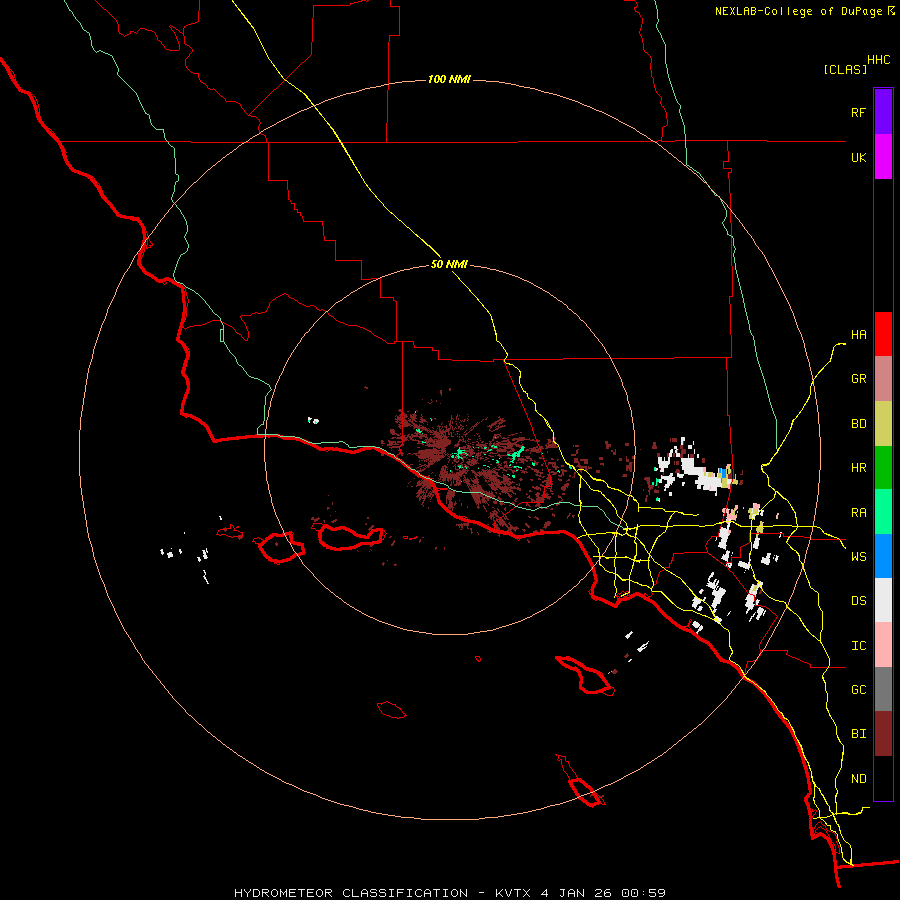Image resolution: width=900 pixels, height=900 pixels.
Task: Click the DS legend label
Action: [858, 601]
